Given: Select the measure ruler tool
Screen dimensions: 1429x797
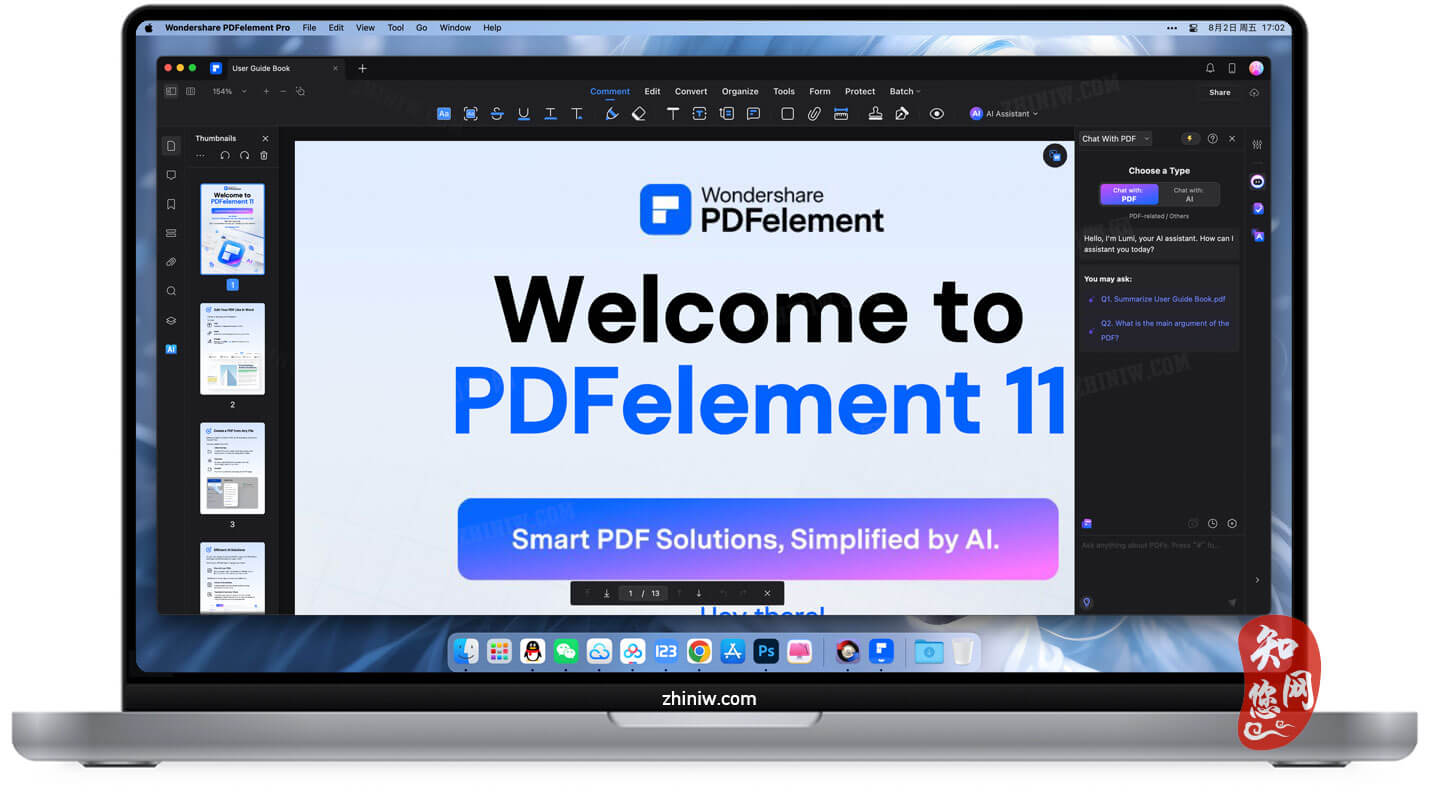Looking at the screenshot, I should [x=841, y=114].
